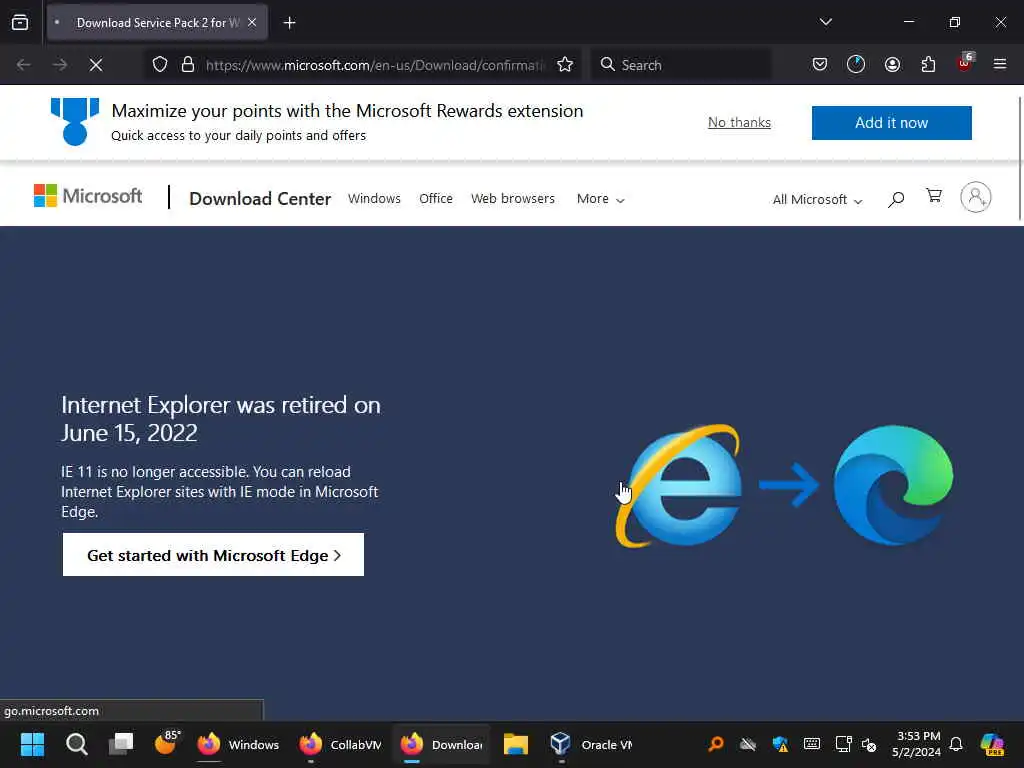Open the circular timer extension icon in the toolbar

tap(856, 64)
